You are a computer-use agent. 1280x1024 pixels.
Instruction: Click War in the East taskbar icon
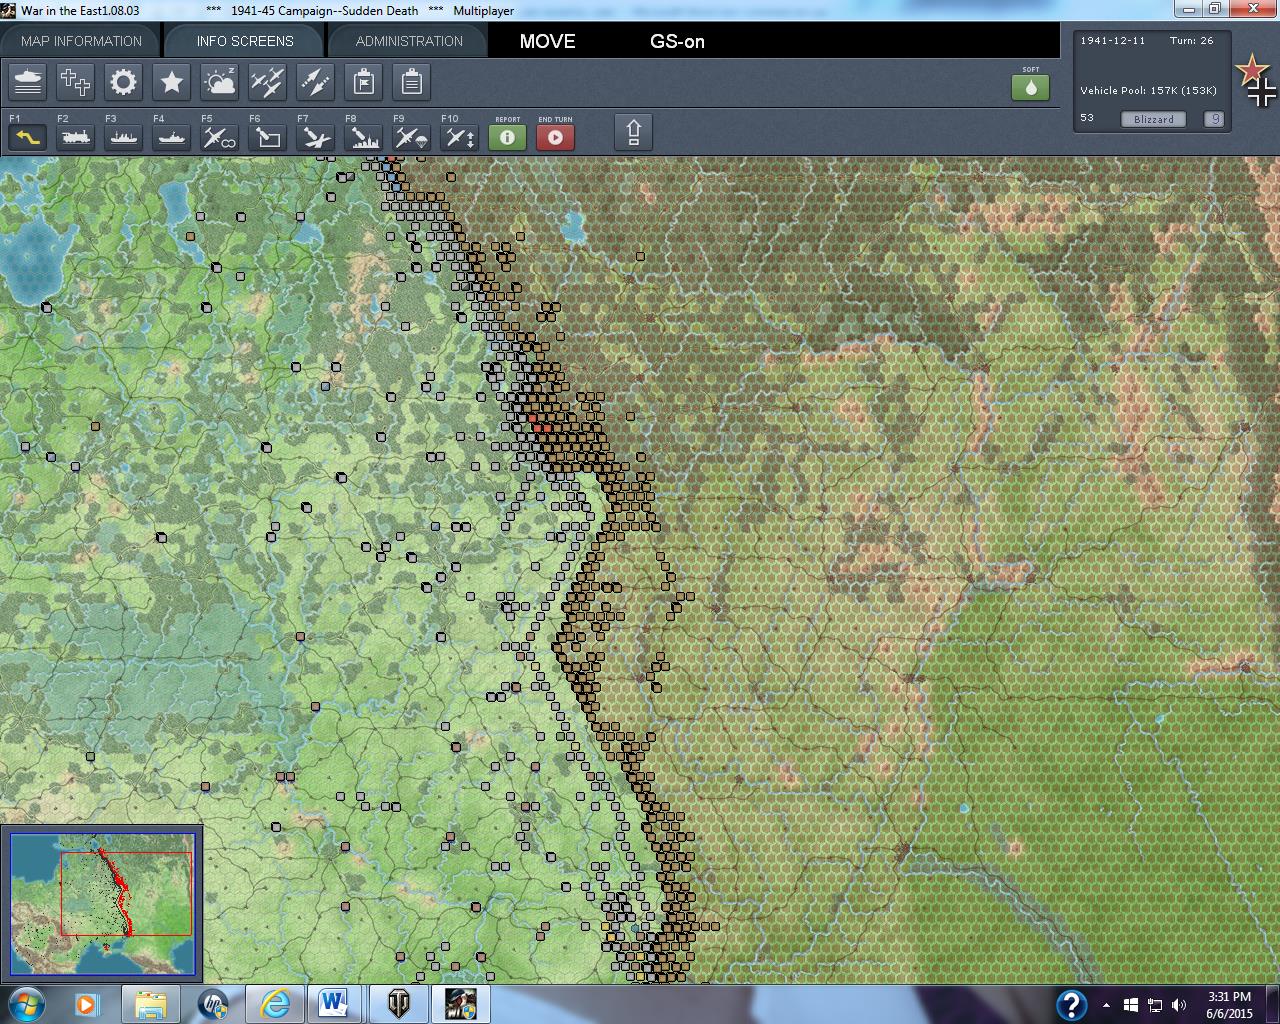point(460,1004)
